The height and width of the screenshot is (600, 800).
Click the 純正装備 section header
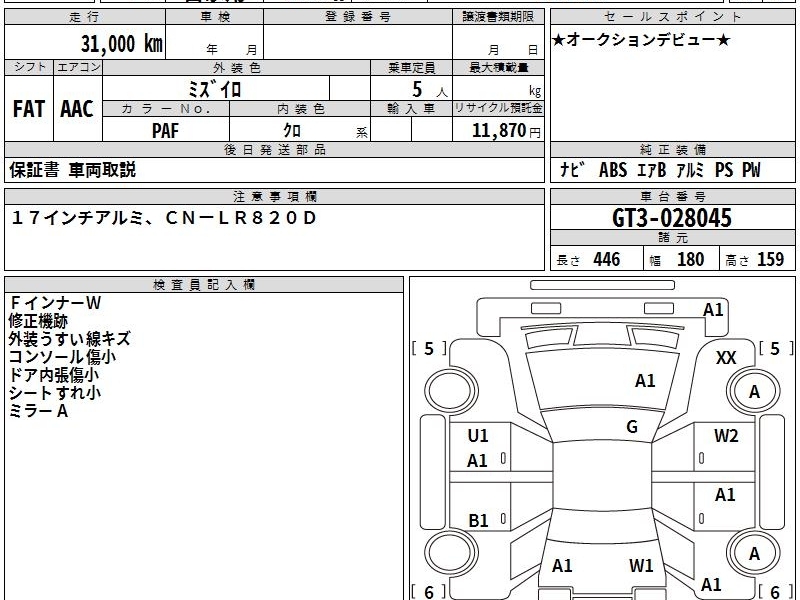672,149
